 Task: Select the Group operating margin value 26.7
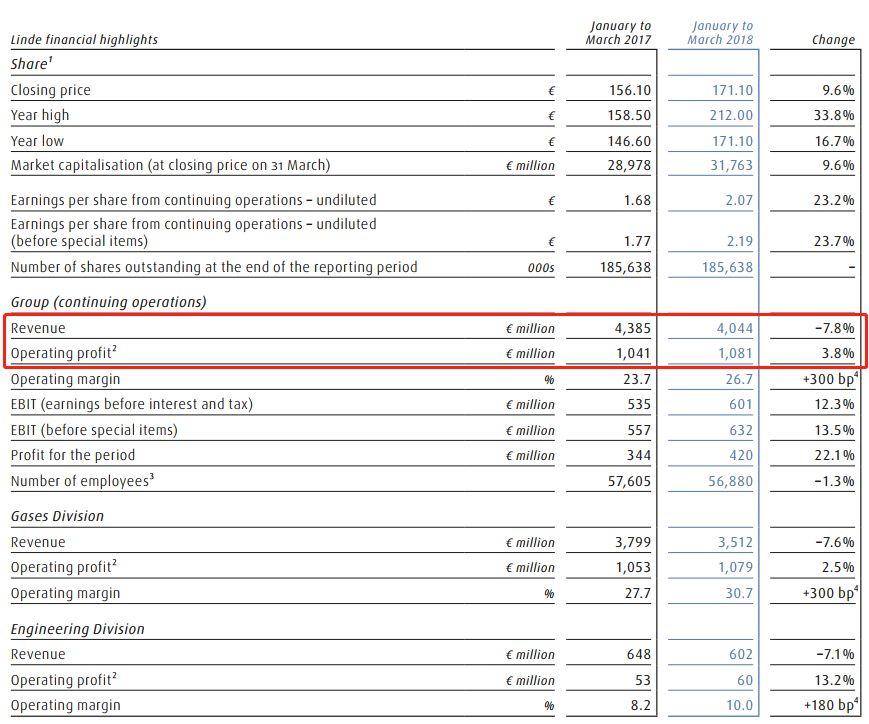pyautogui.click(x=739, y=379)
